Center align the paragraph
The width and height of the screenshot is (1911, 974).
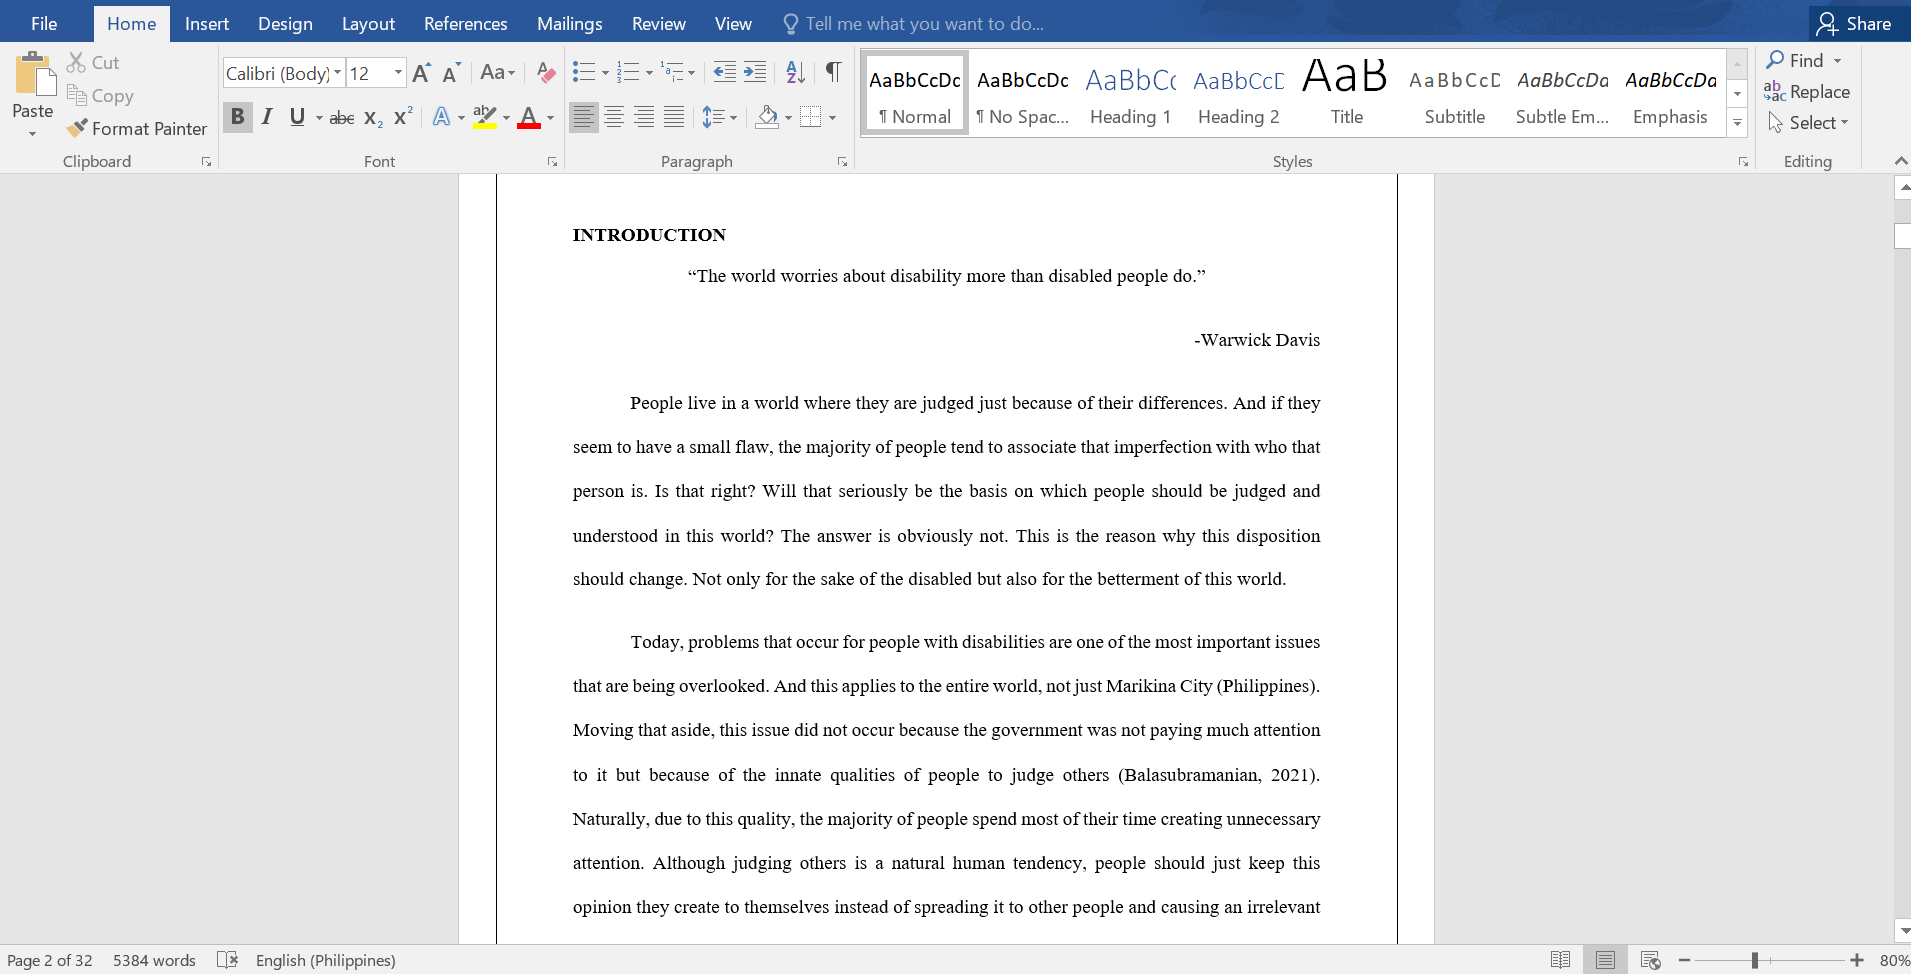[614, 117]
